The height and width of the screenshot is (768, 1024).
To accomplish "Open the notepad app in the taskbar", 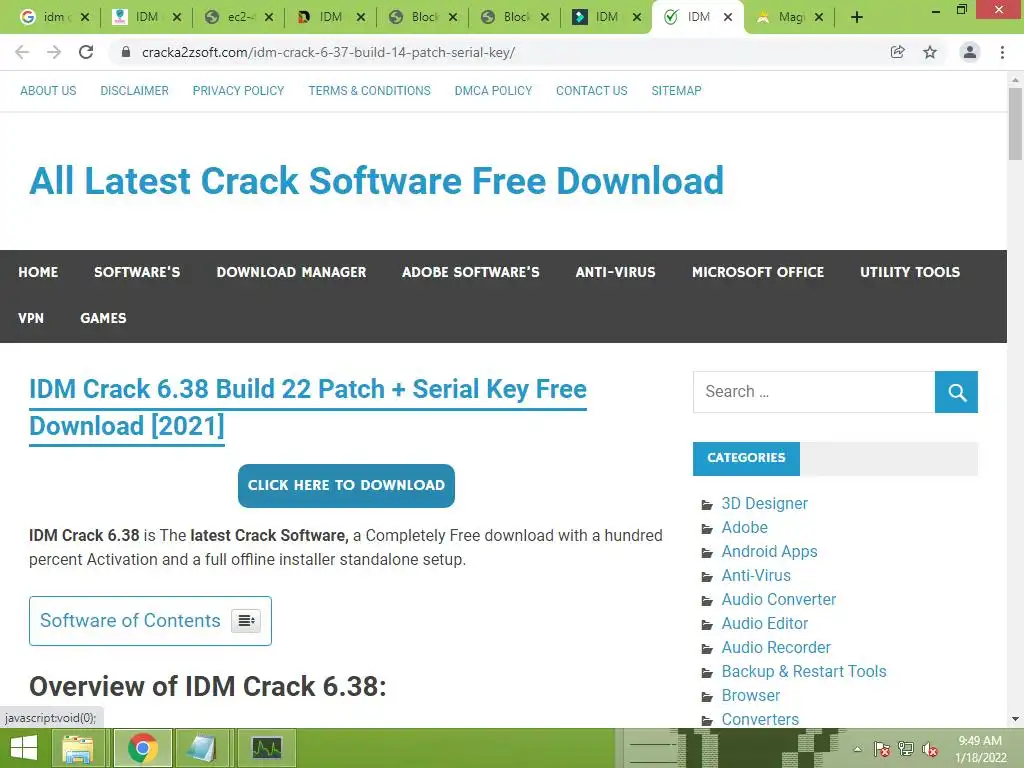I will 202,748.
